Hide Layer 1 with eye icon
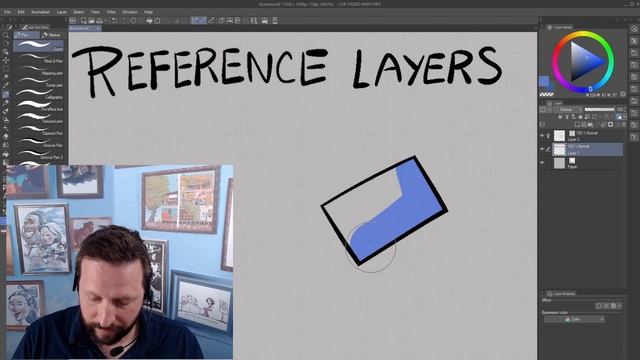 tap(542, 149)
